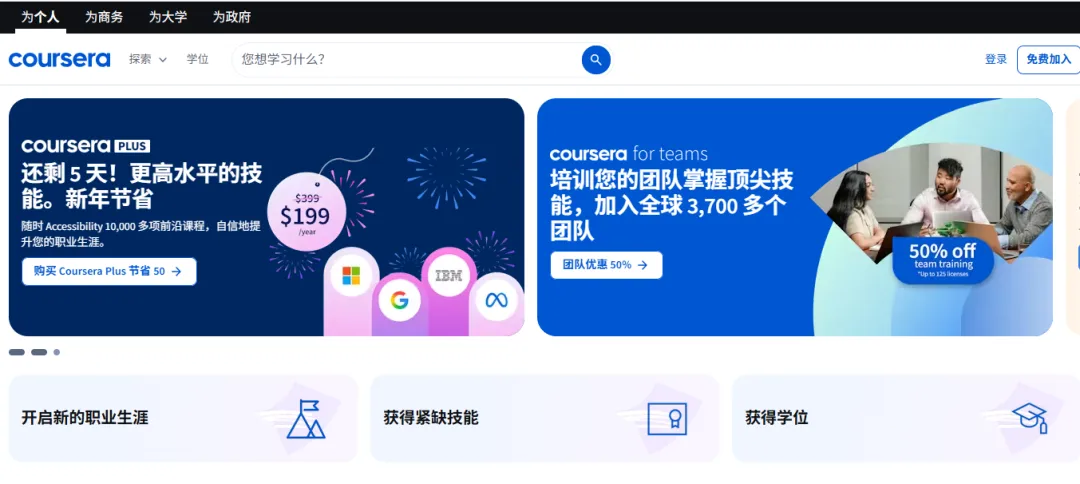This screenshot has width=1080, height=484.
Task: Open the 为政府 tab
Action: coord(231,17)
